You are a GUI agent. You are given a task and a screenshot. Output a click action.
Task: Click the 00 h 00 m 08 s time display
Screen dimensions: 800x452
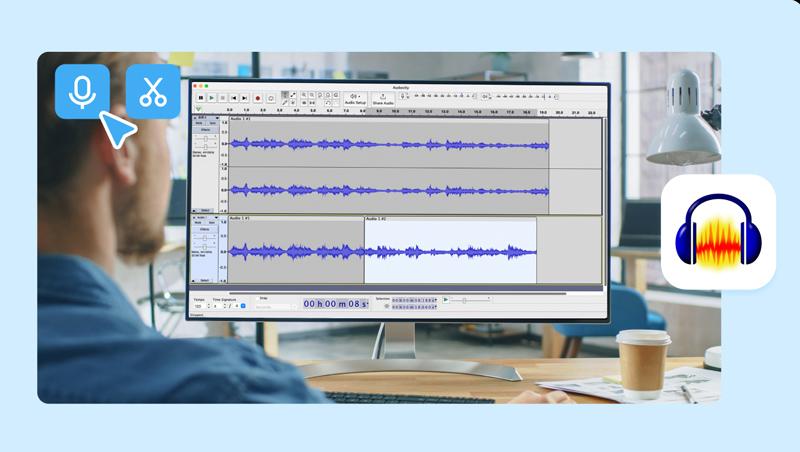[336, 304]
